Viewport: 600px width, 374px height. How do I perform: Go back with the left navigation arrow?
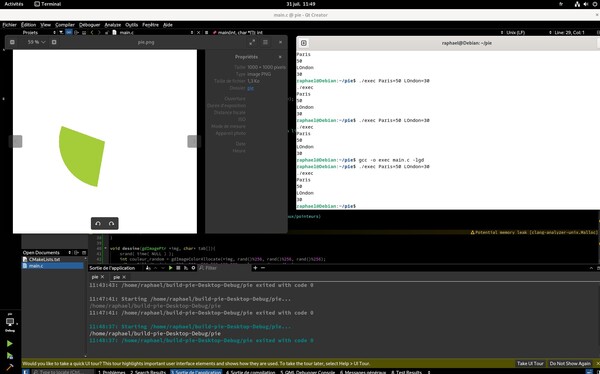(92, 33)
